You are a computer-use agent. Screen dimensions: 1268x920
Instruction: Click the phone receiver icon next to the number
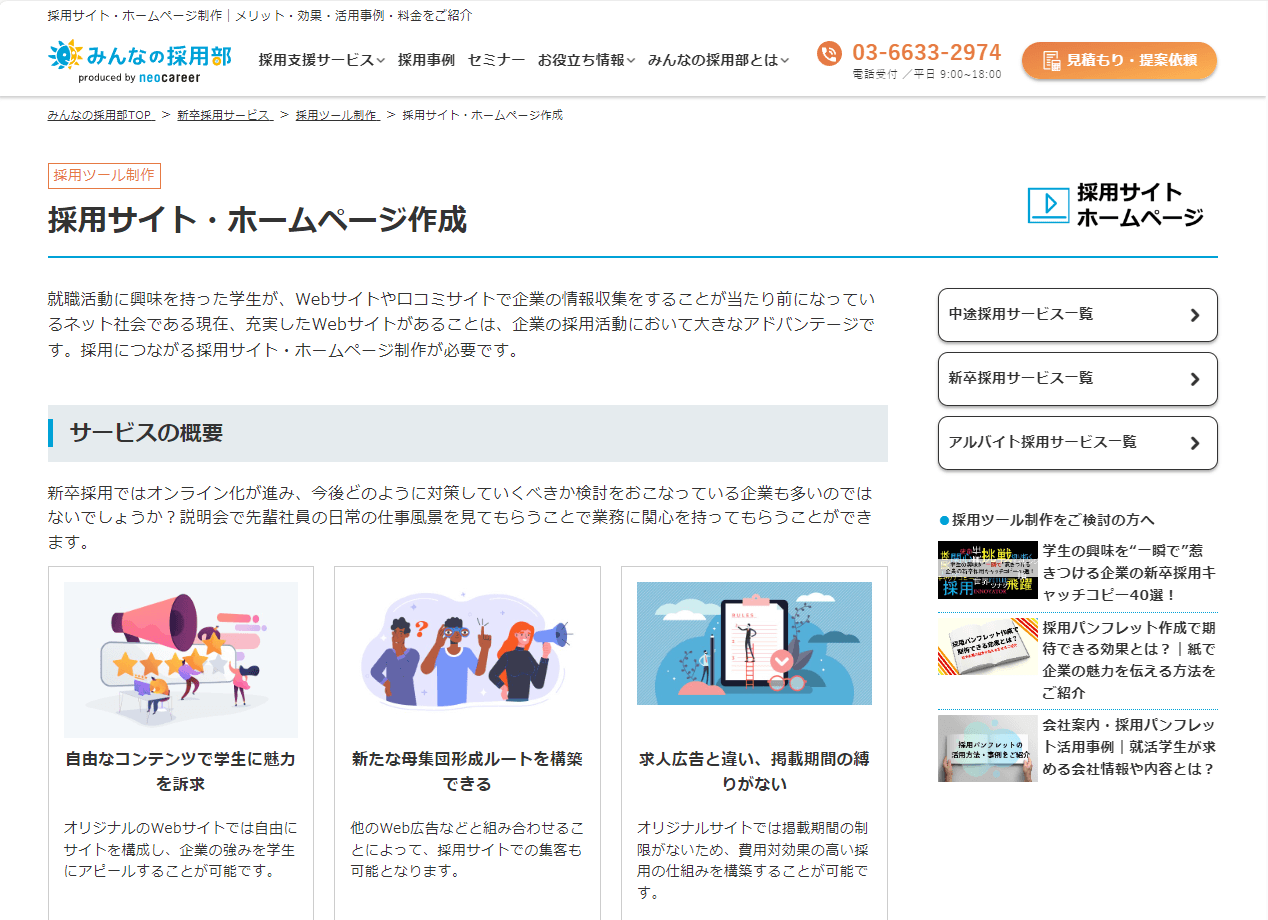pos(829,52)
